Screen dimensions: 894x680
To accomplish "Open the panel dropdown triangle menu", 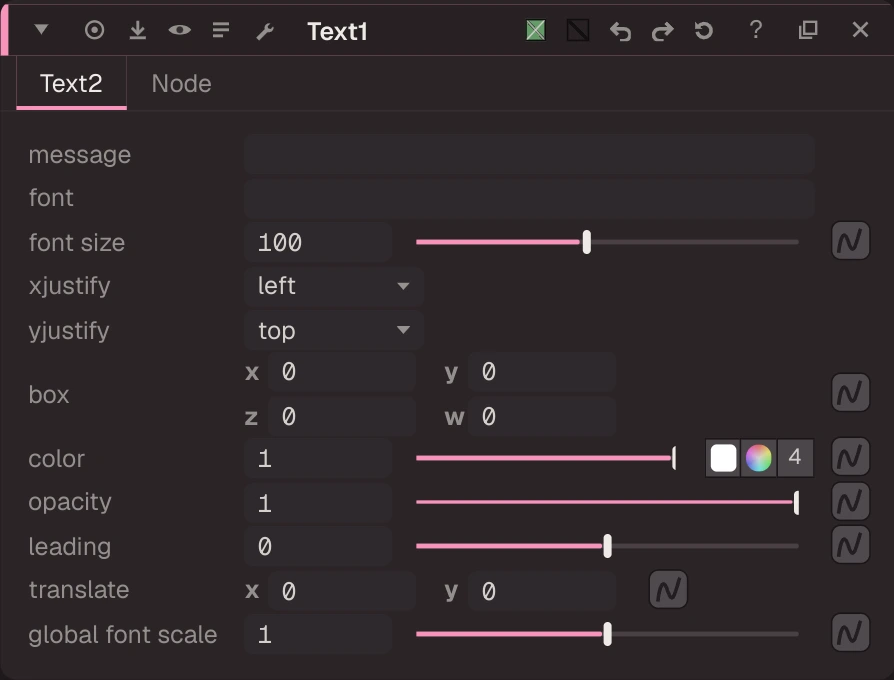I will point(41,29).
